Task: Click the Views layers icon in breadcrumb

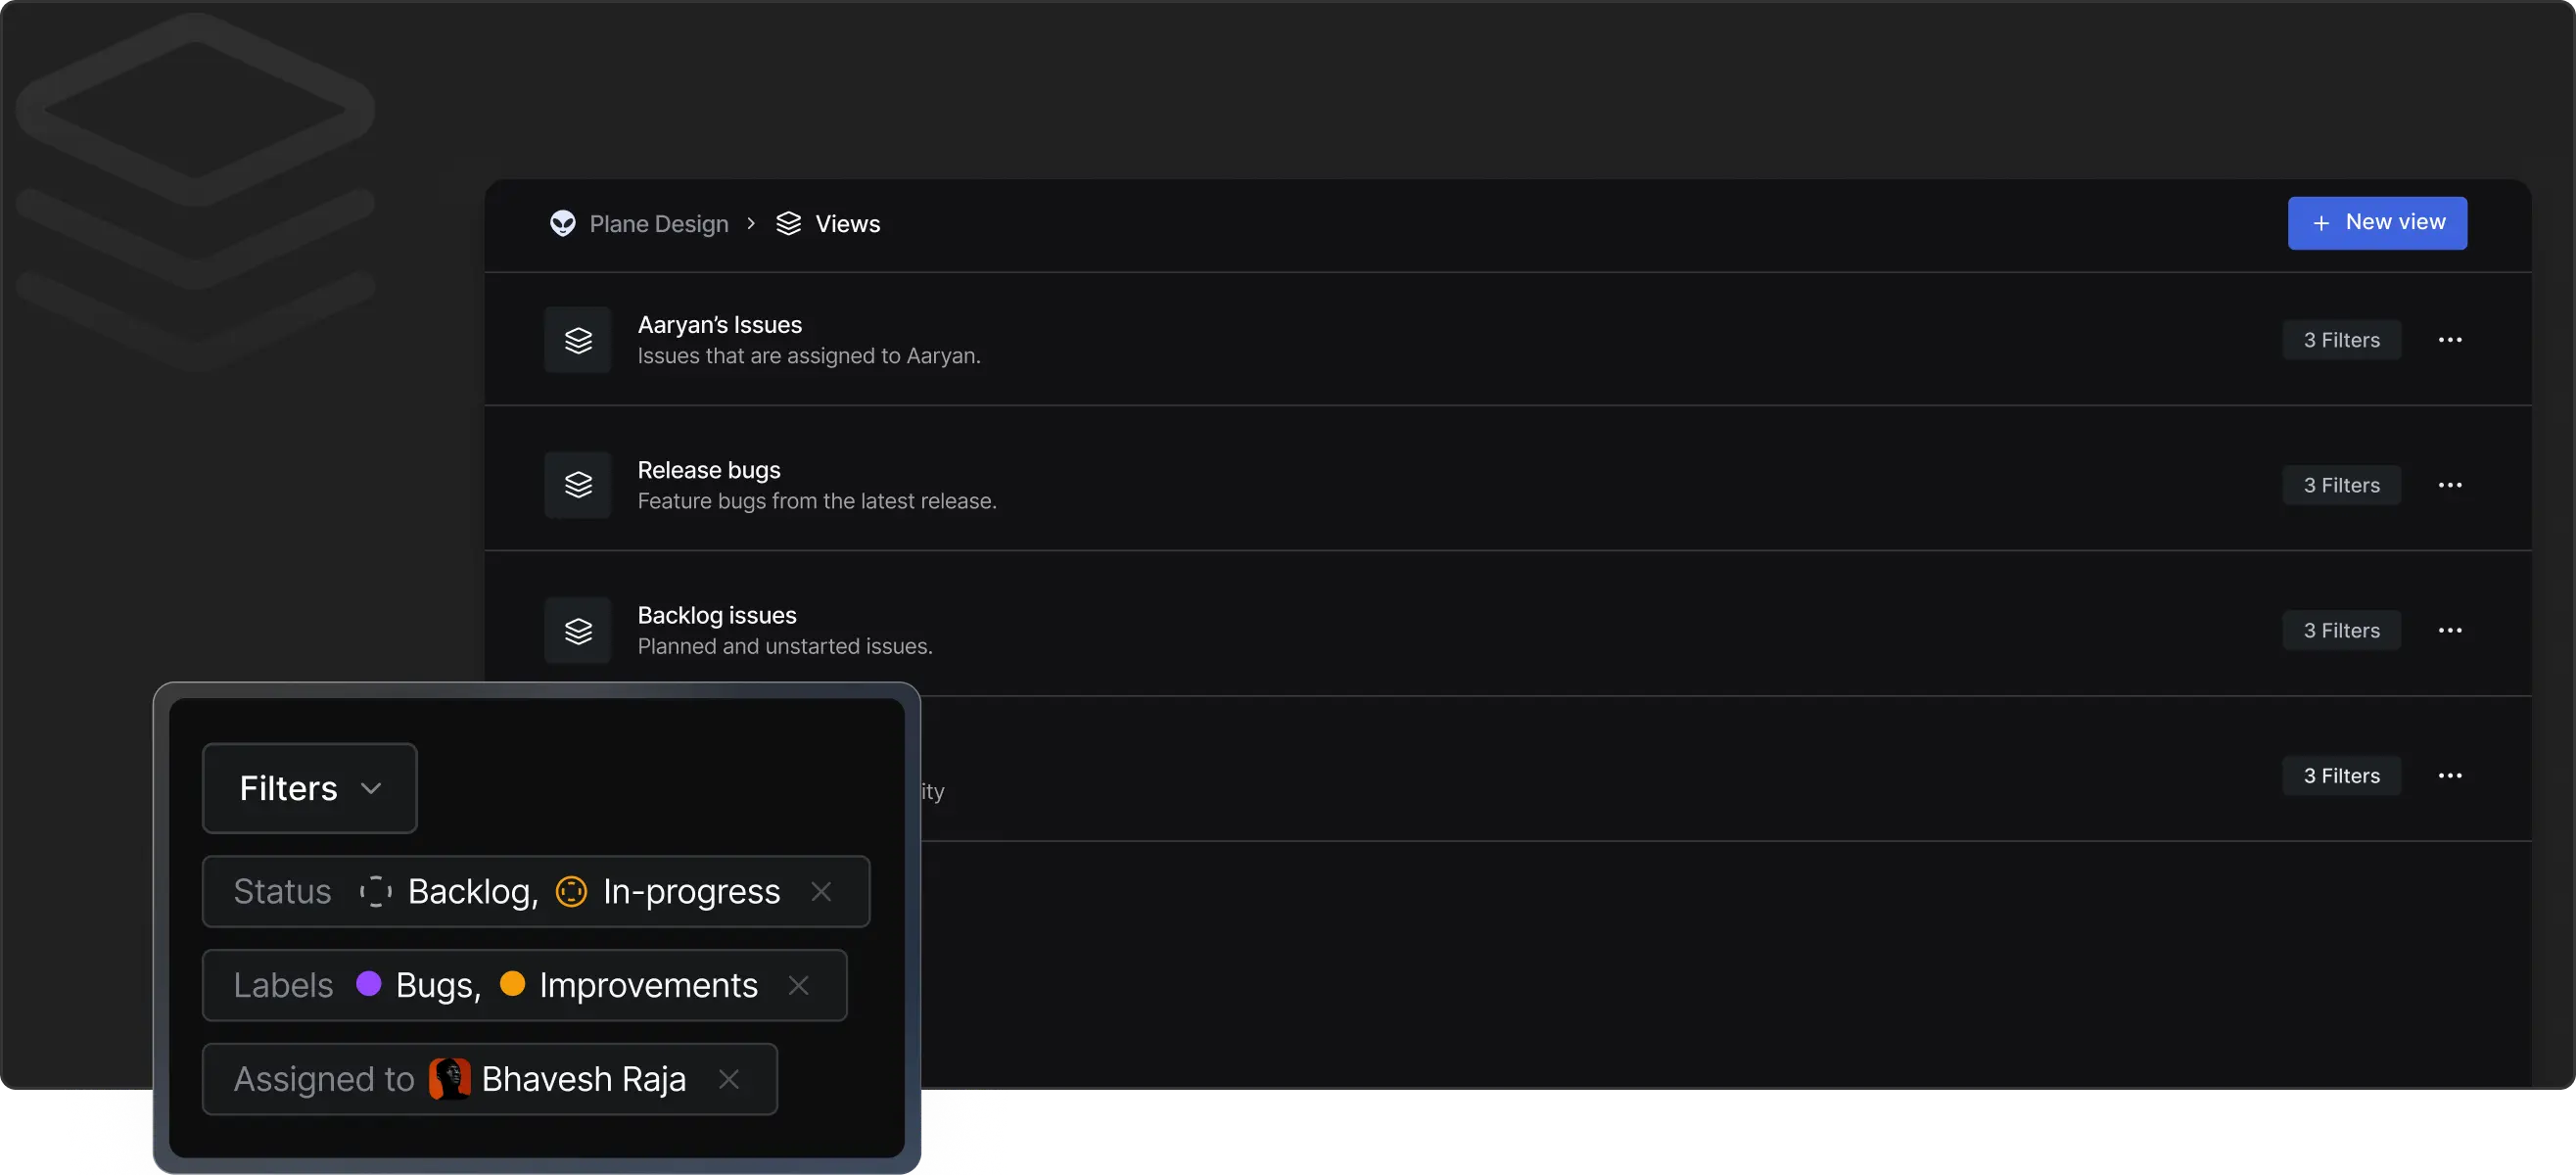Action: point(789,223)
